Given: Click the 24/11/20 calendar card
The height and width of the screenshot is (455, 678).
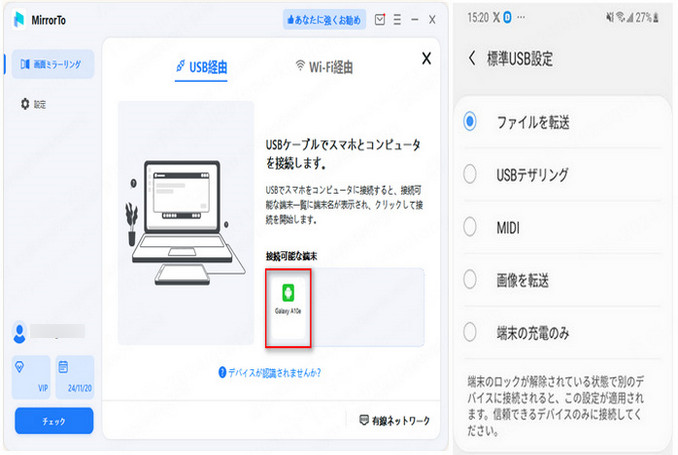Looking at the screenshot, I should pos(75,377).
